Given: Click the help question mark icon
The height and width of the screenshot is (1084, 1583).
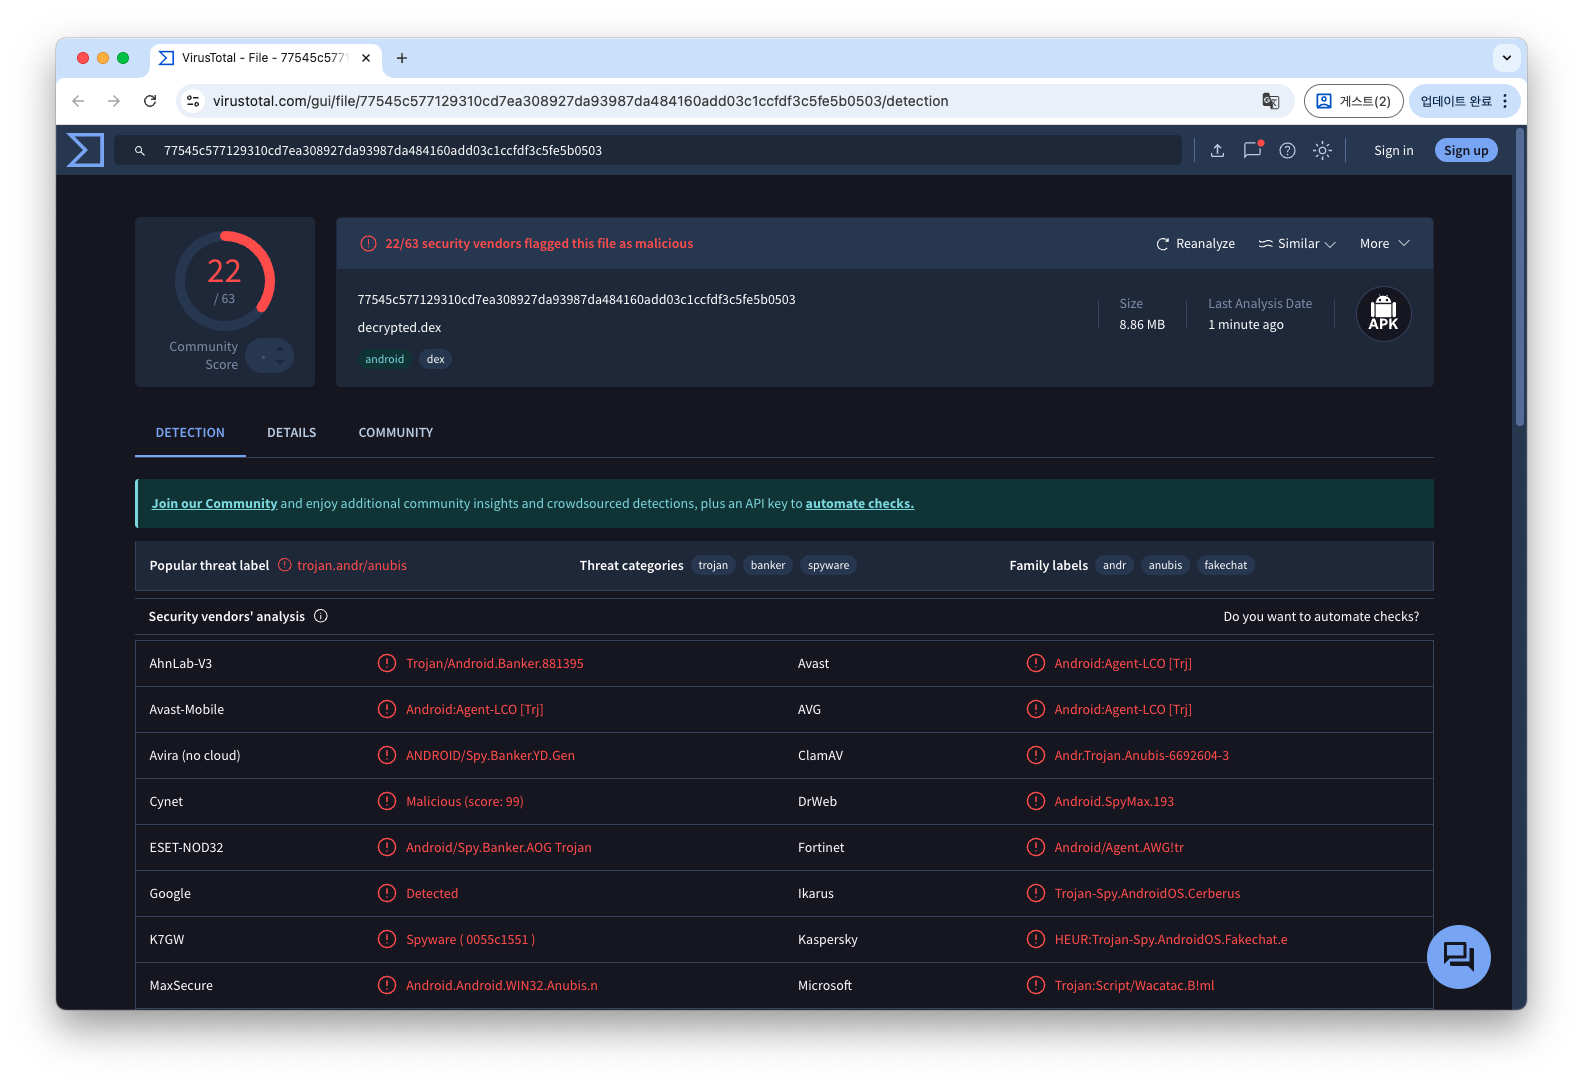Looking at the screenshot, I should 1287,151.
